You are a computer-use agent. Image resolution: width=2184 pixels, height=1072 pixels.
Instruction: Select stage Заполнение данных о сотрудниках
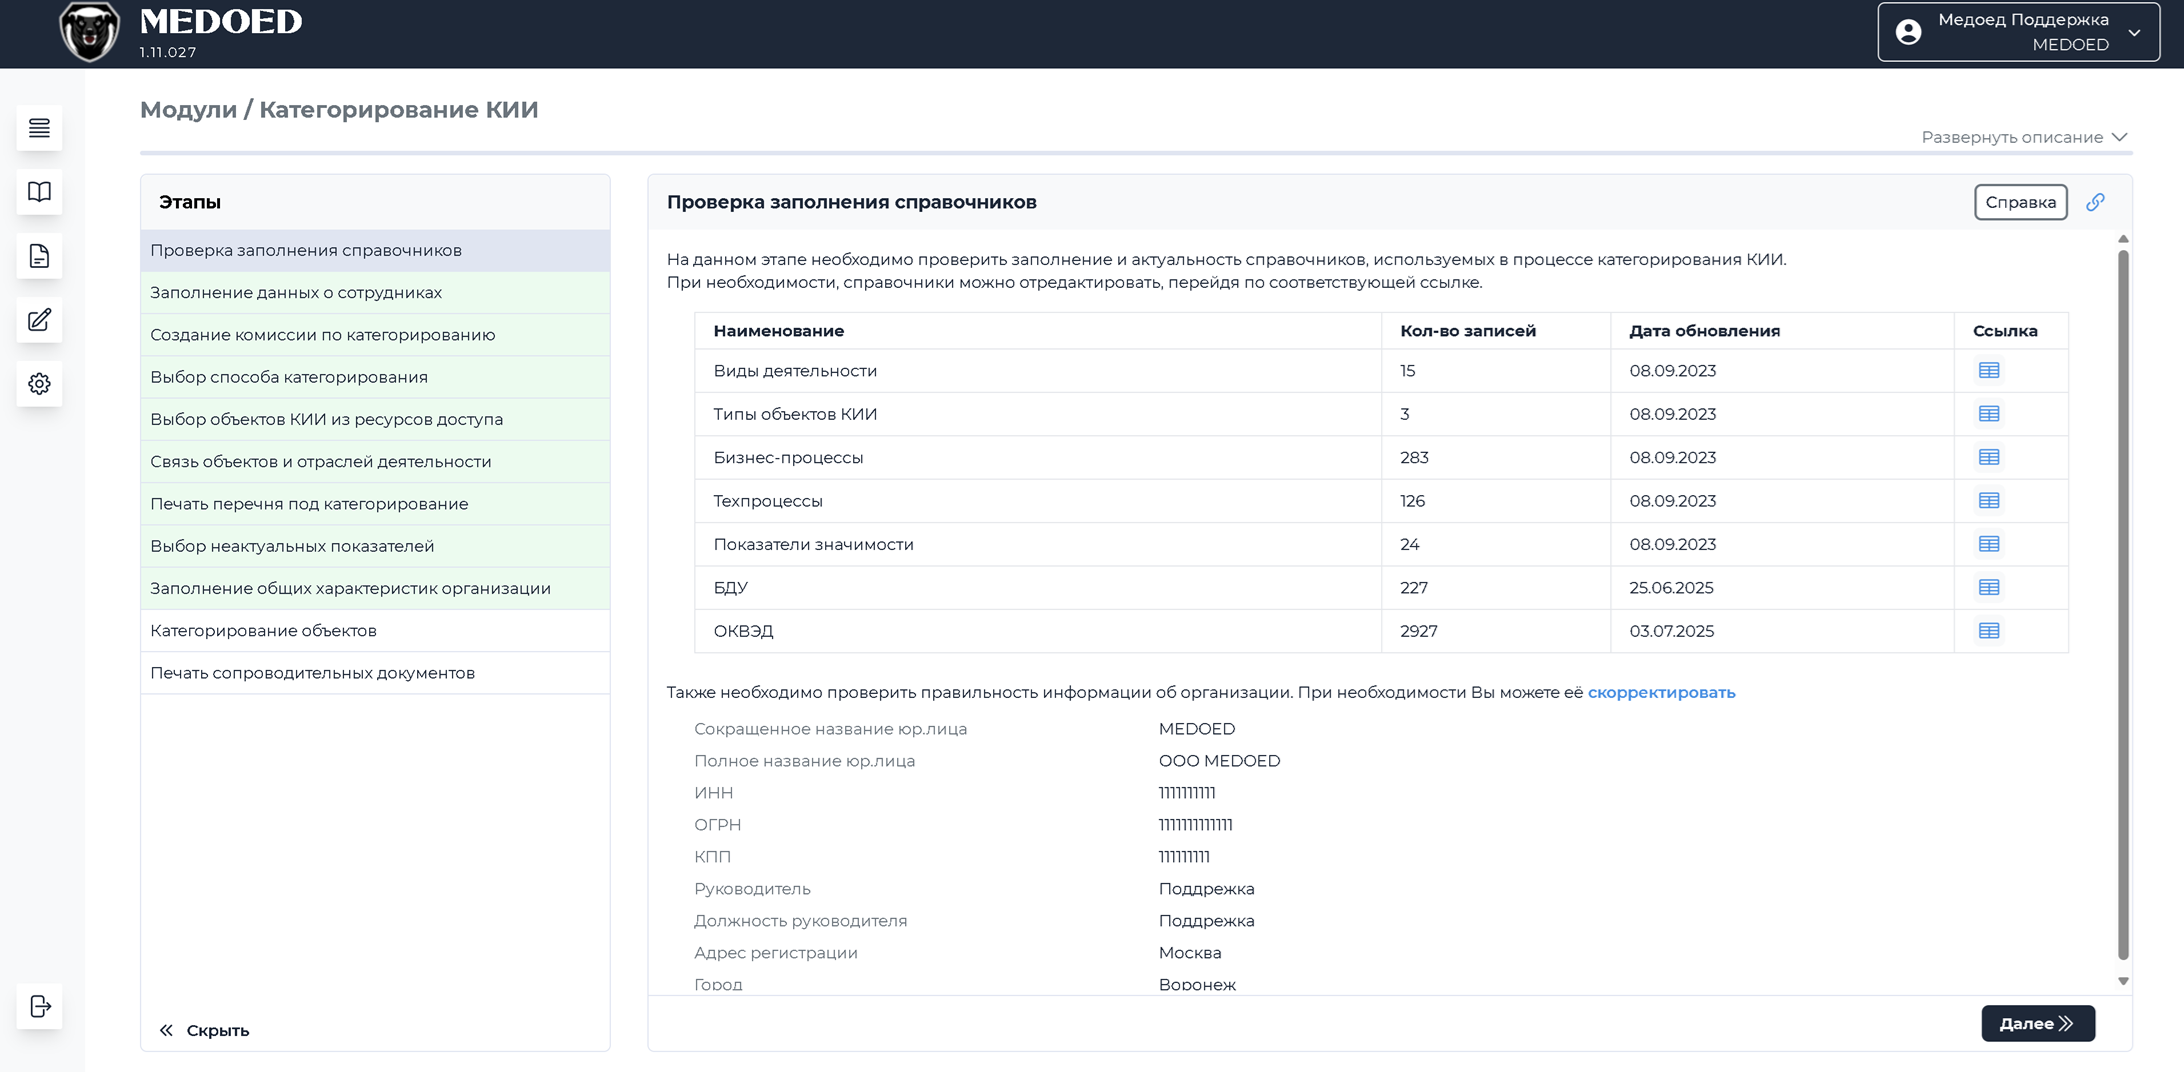pyautogui.click(x=375, y=292)
